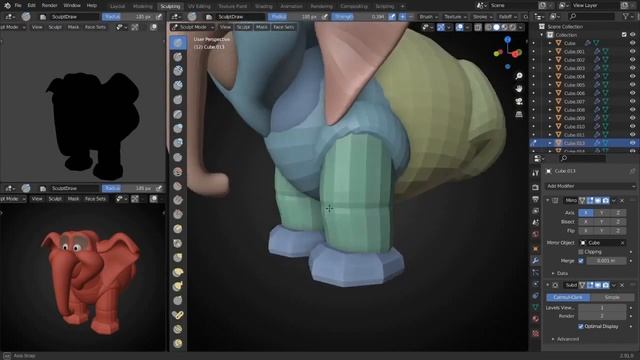Toggle X-ray icon in main viewport header

click(x=478, y=27)
